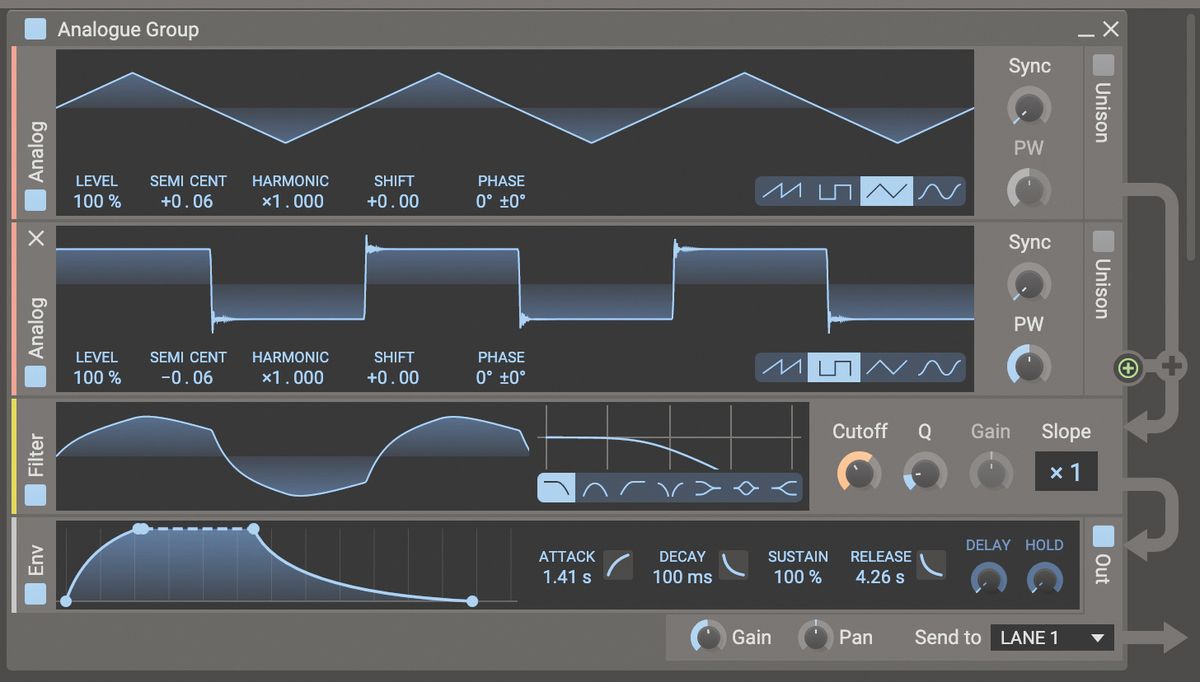Image resolution: width=1200 pixels, height=682 pixels.
Task: Click the green plus to add a new module
Action: pos(1128,368)
